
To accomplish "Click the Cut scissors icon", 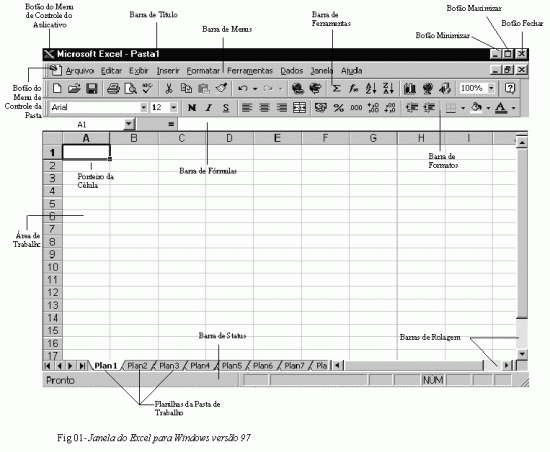I will tap(169, 88).
